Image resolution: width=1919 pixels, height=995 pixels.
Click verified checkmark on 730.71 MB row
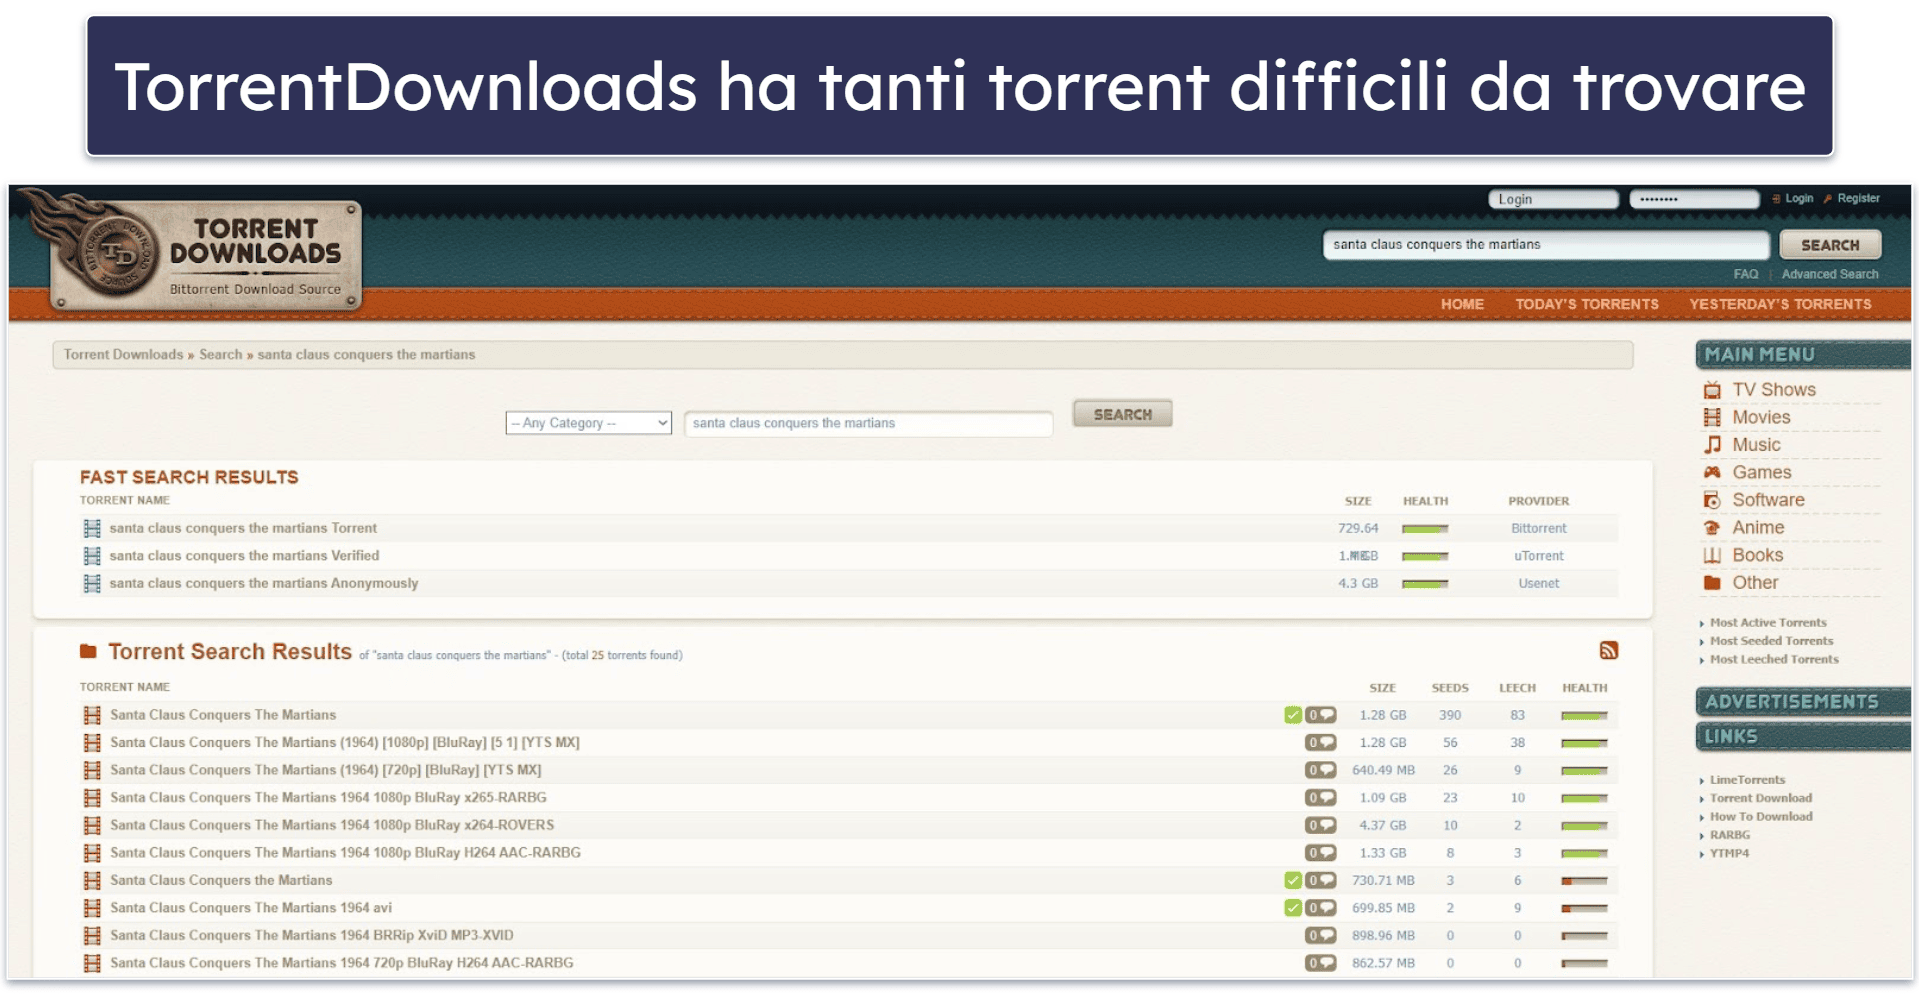[1293, 880]
